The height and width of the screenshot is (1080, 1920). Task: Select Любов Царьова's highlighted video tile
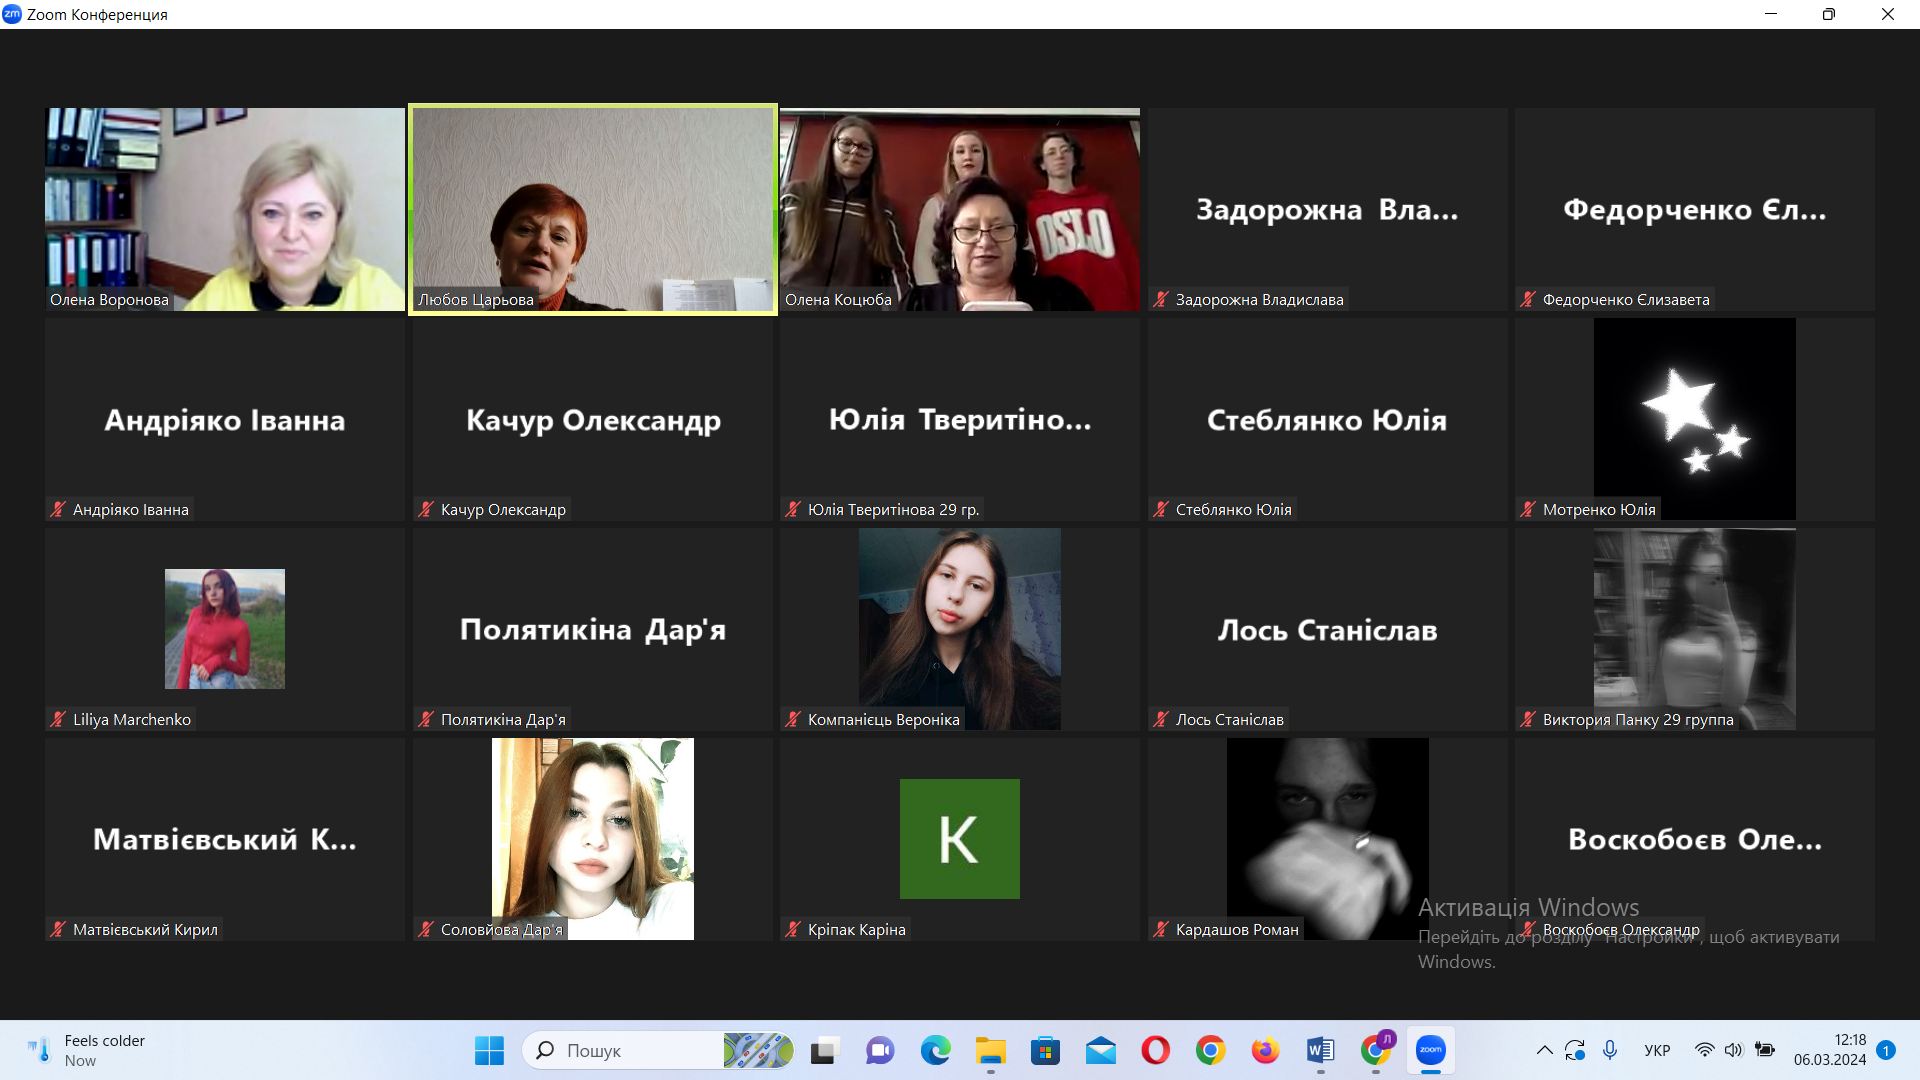(x=593, y=209)
